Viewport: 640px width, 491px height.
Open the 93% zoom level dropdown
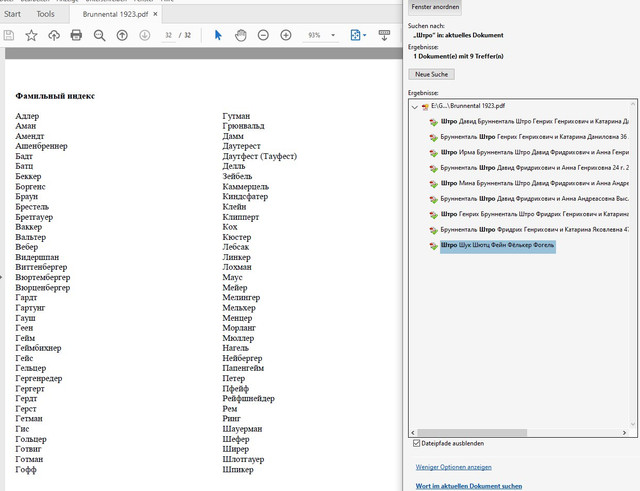click(333, 35)
